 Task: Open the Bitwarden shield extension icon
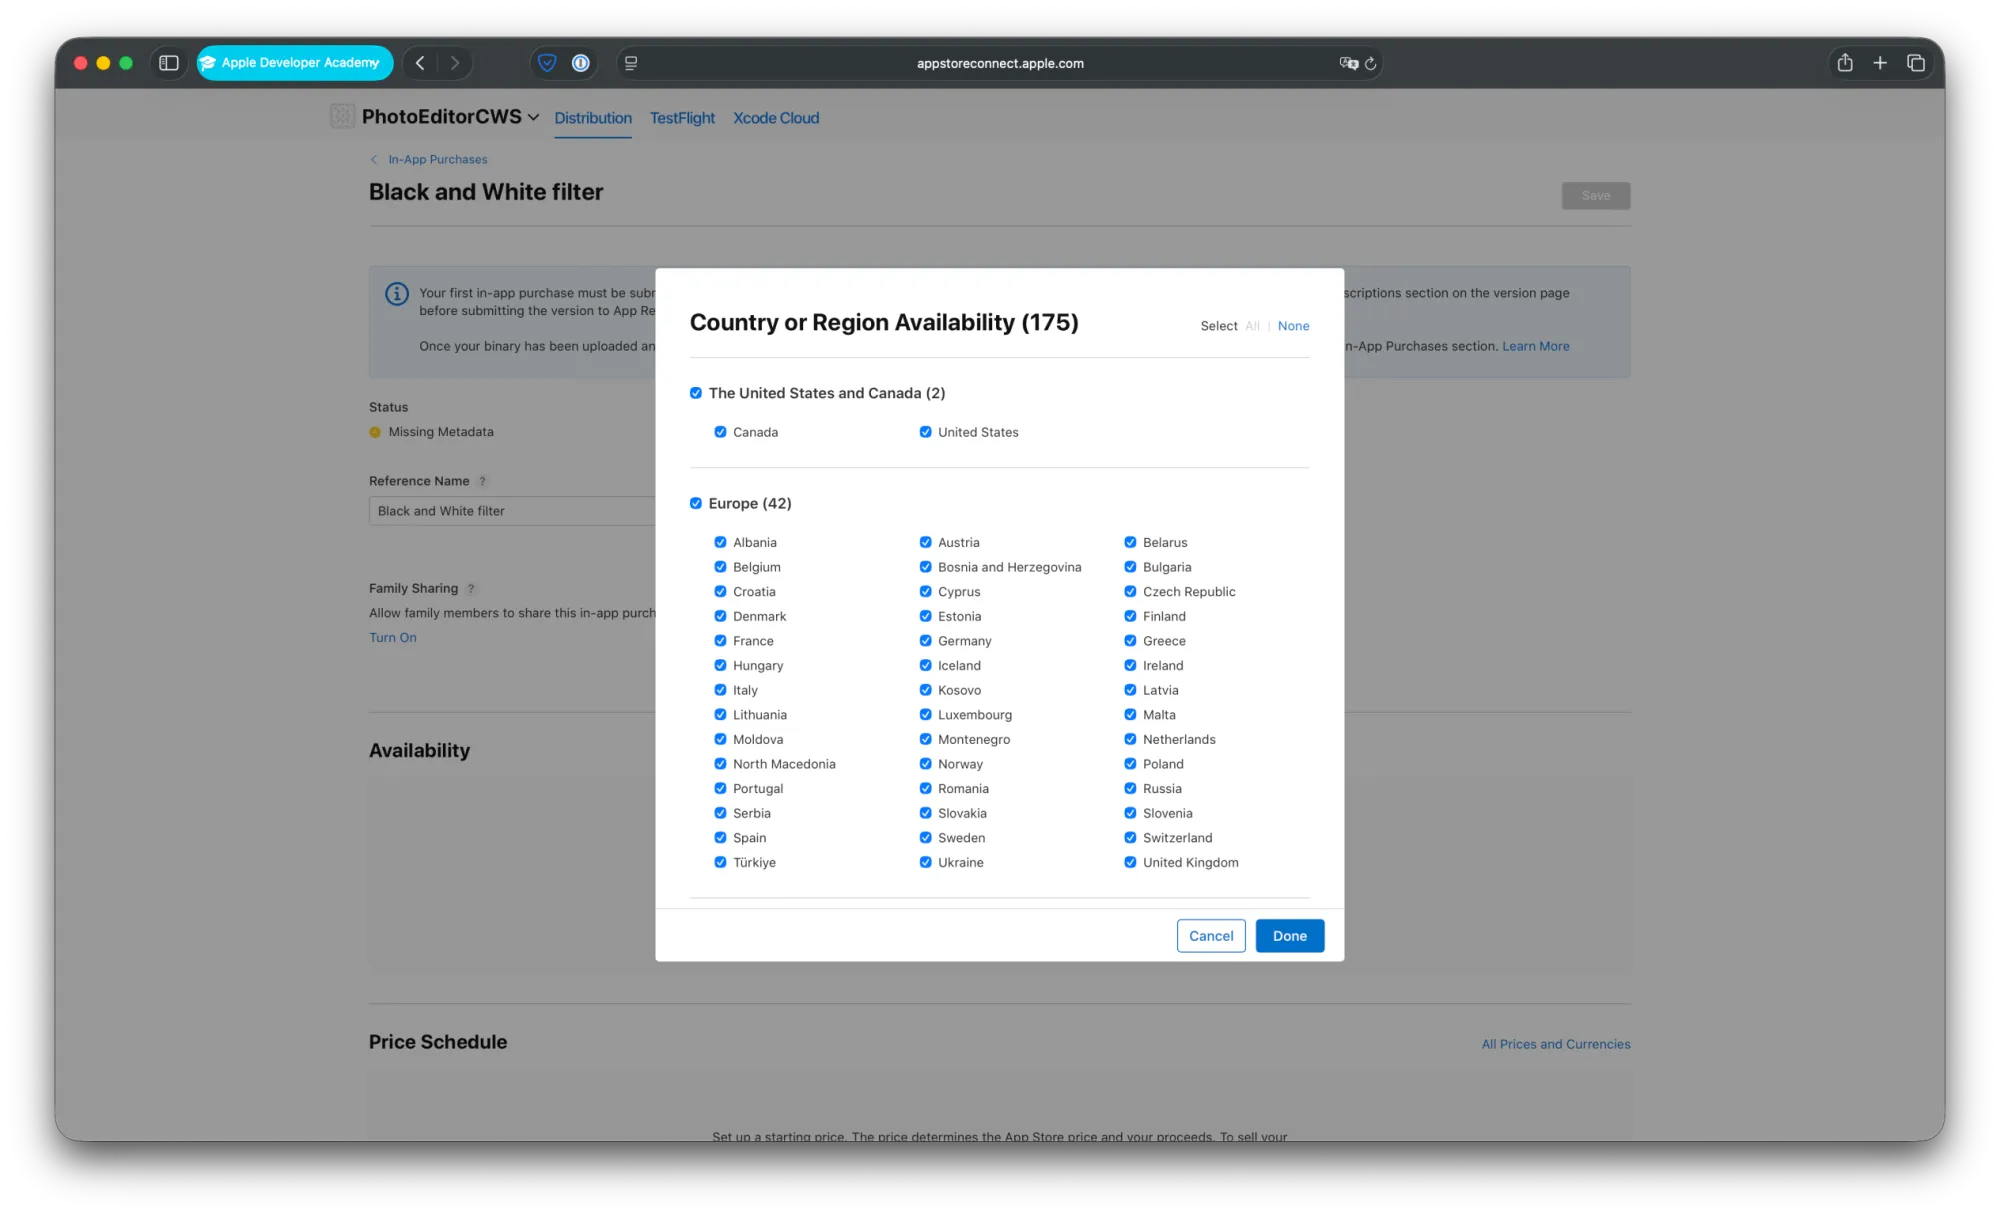click(547, 63)
